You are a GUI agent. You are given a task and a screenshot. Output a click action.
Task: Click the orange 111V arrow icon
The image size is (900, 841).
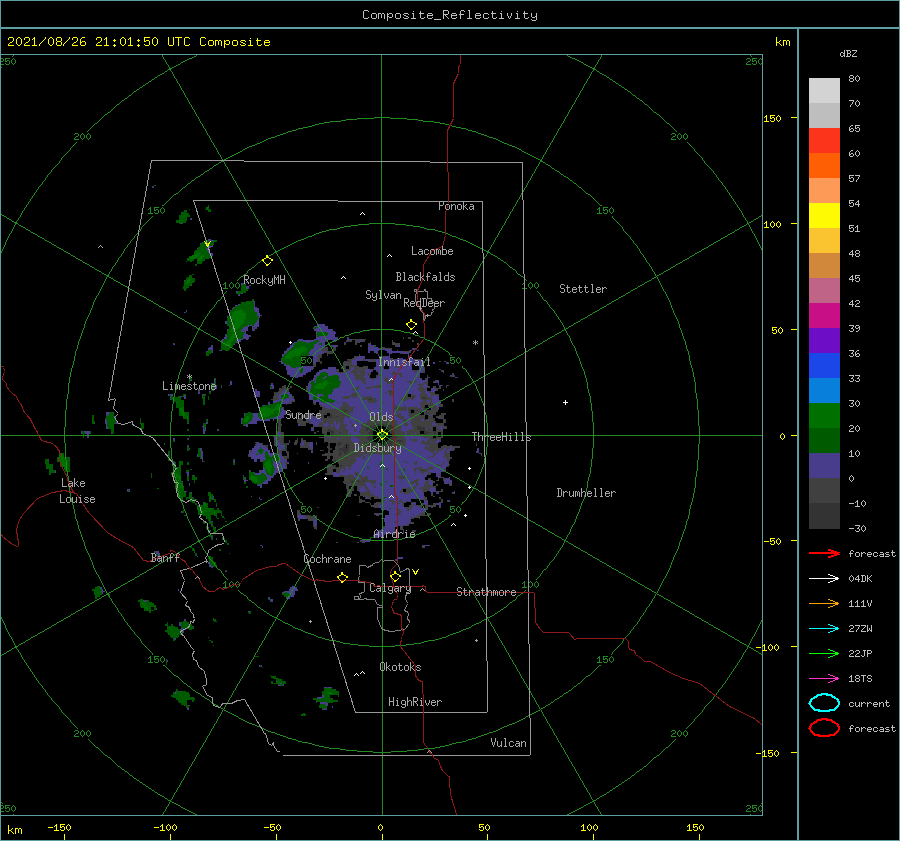click(824, 603)
